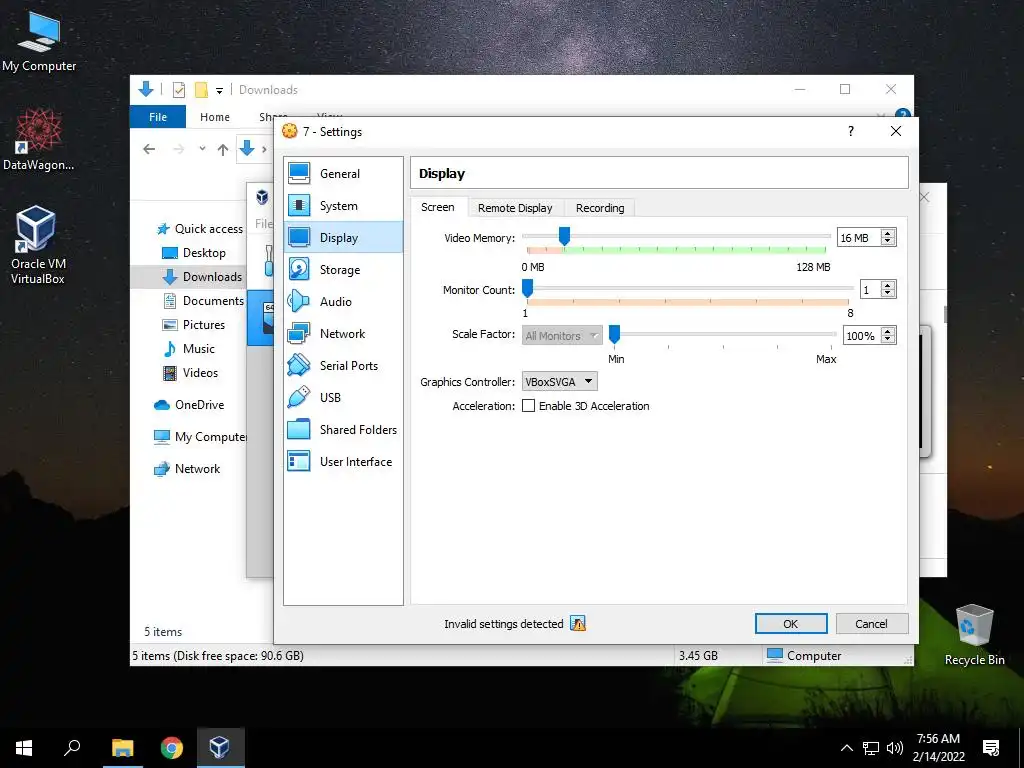Viewport: 1024px width, 768px height.
Task: Switch to Recording tab
Action: pos(600,208)
